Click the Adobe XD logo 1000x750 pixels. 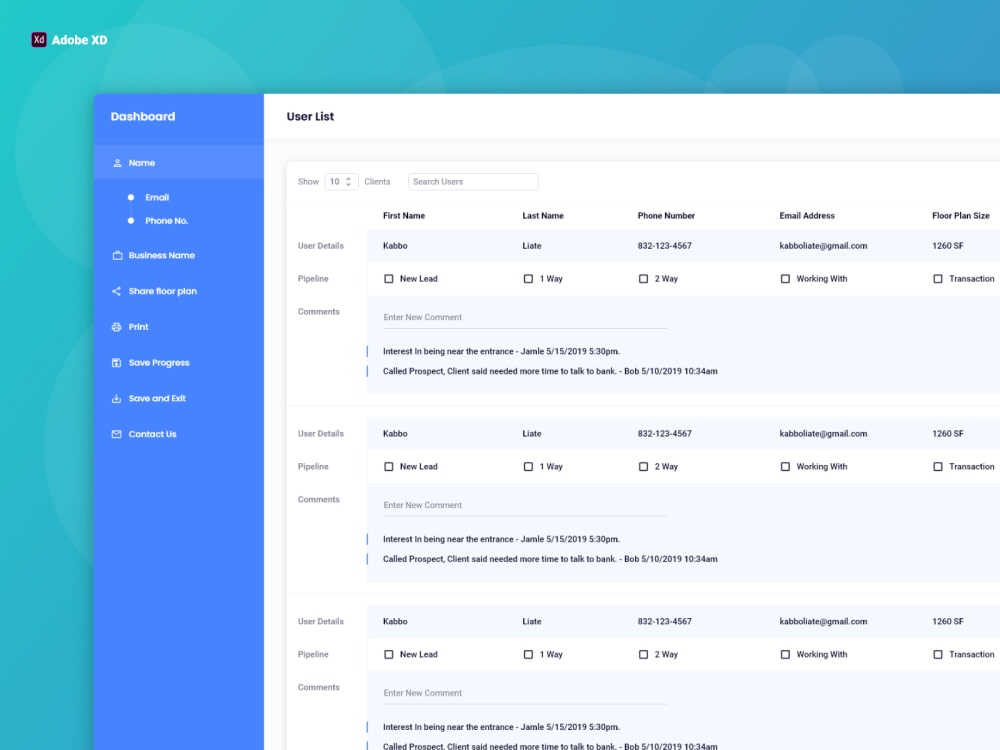(x=38, y=40)
